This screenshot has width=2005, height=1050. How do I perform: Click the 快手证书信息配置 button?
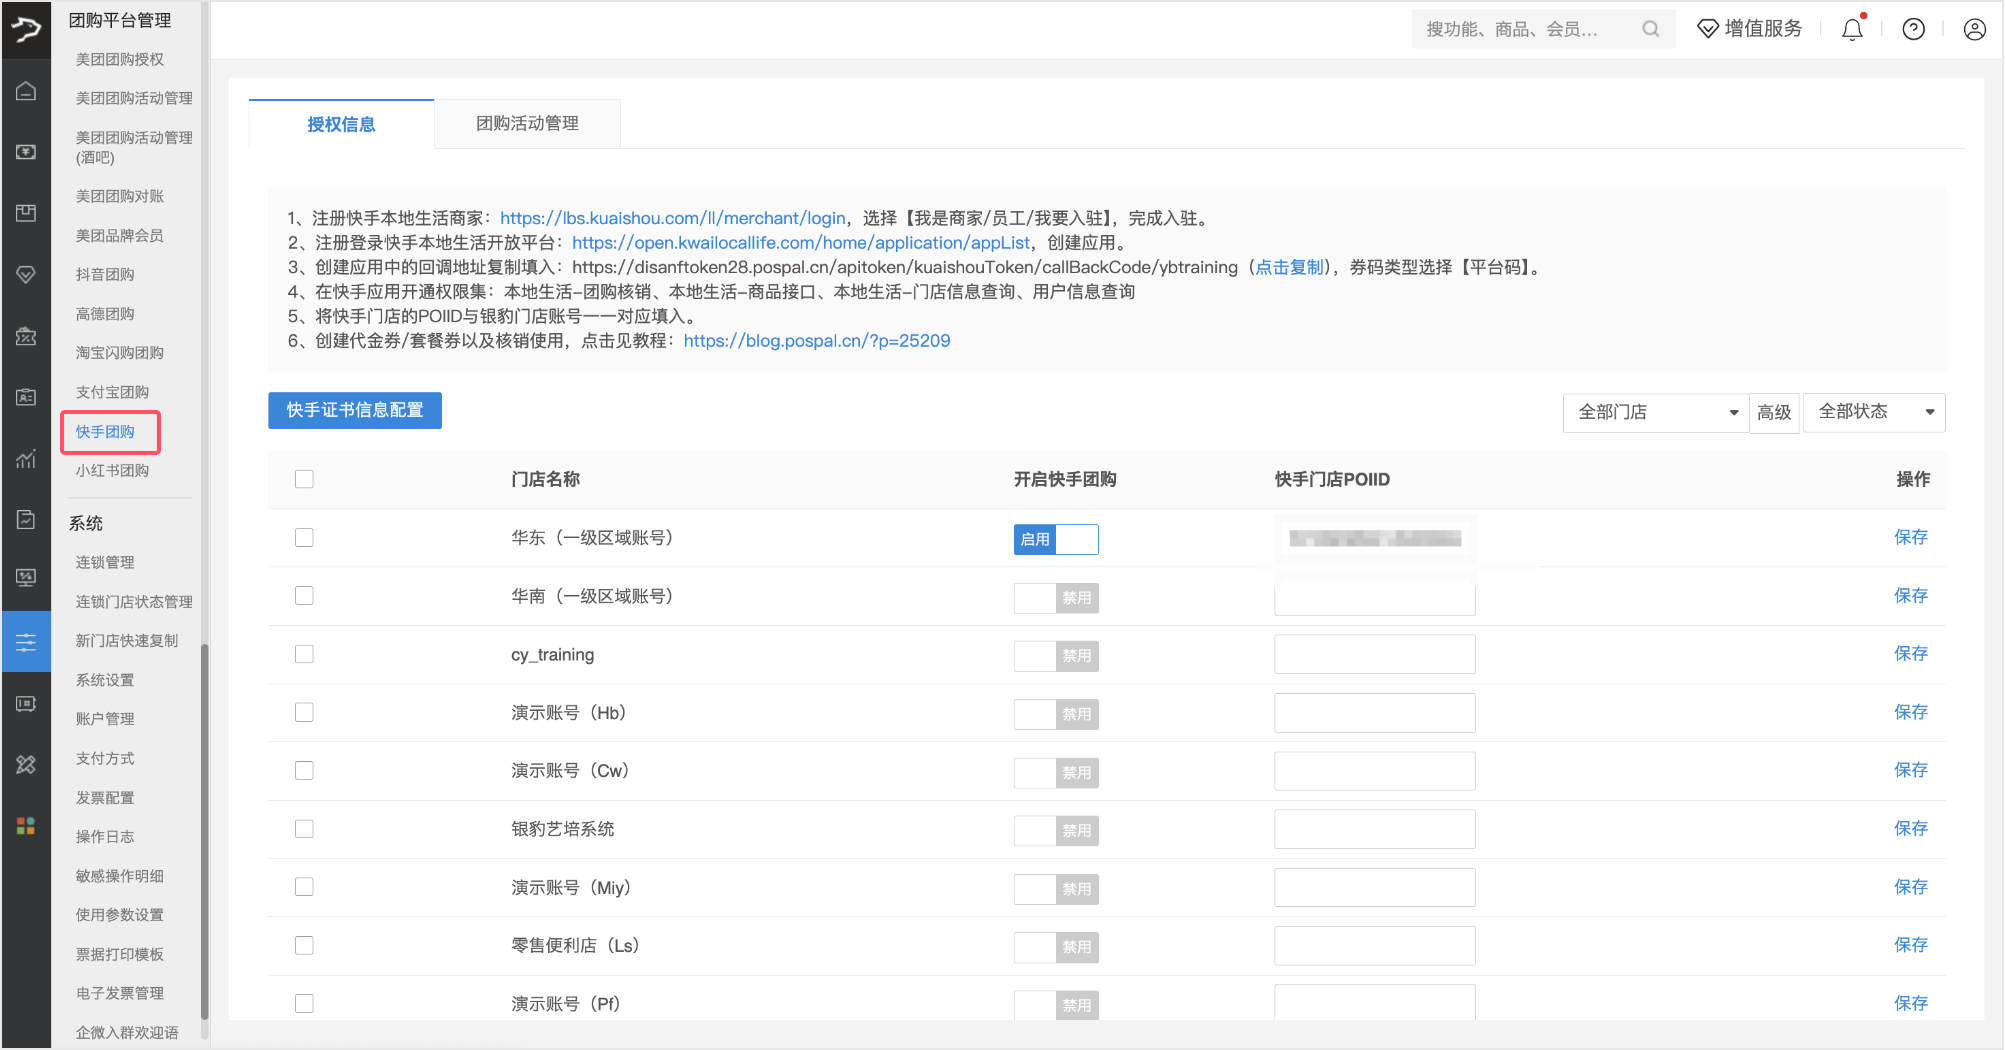[355, 410]
